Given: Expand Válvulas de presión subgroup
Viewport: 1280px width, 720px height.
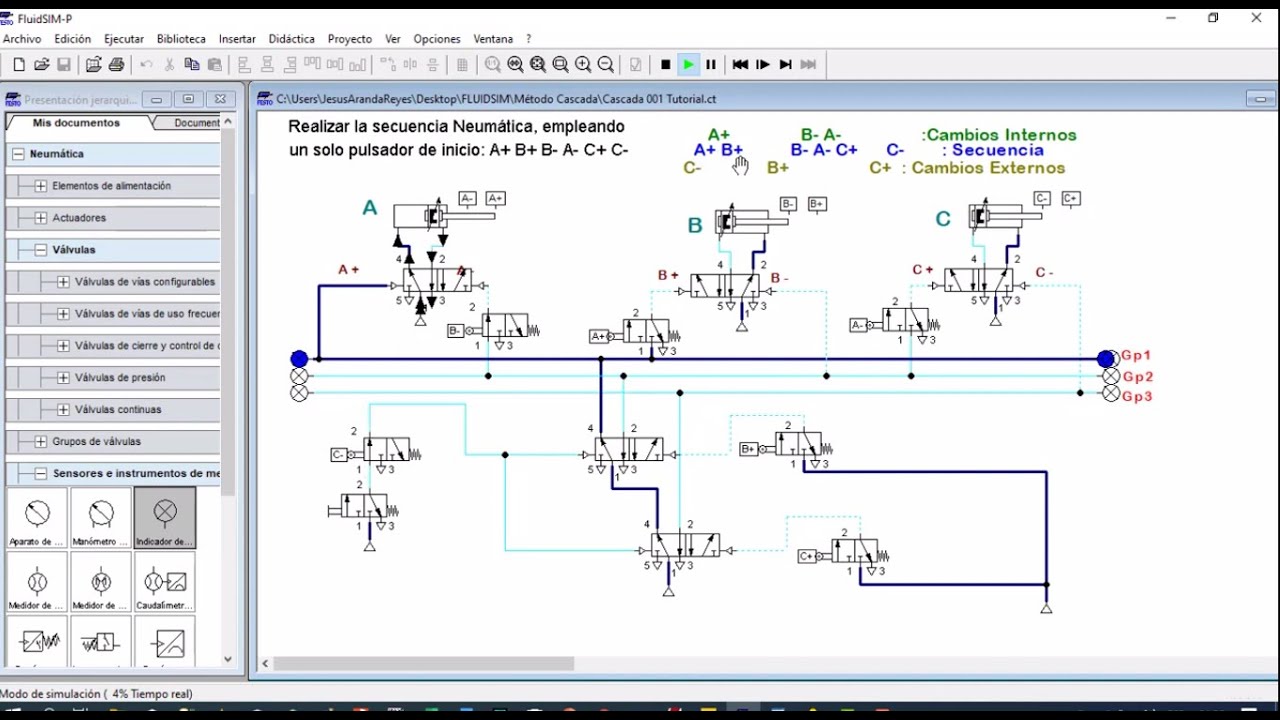Looking at the screenshot, I should [64, 378].
